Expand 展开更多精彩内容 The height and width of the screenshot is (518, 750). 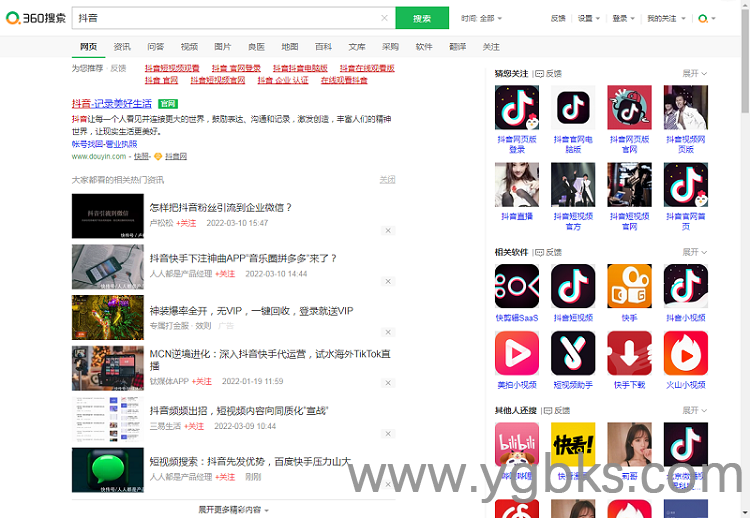point(233,509)
